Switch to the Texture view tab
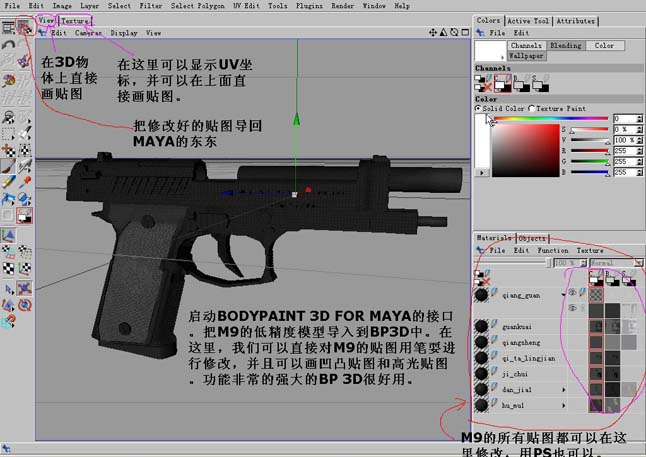This screenshot has height=457, width=646. 75,21
